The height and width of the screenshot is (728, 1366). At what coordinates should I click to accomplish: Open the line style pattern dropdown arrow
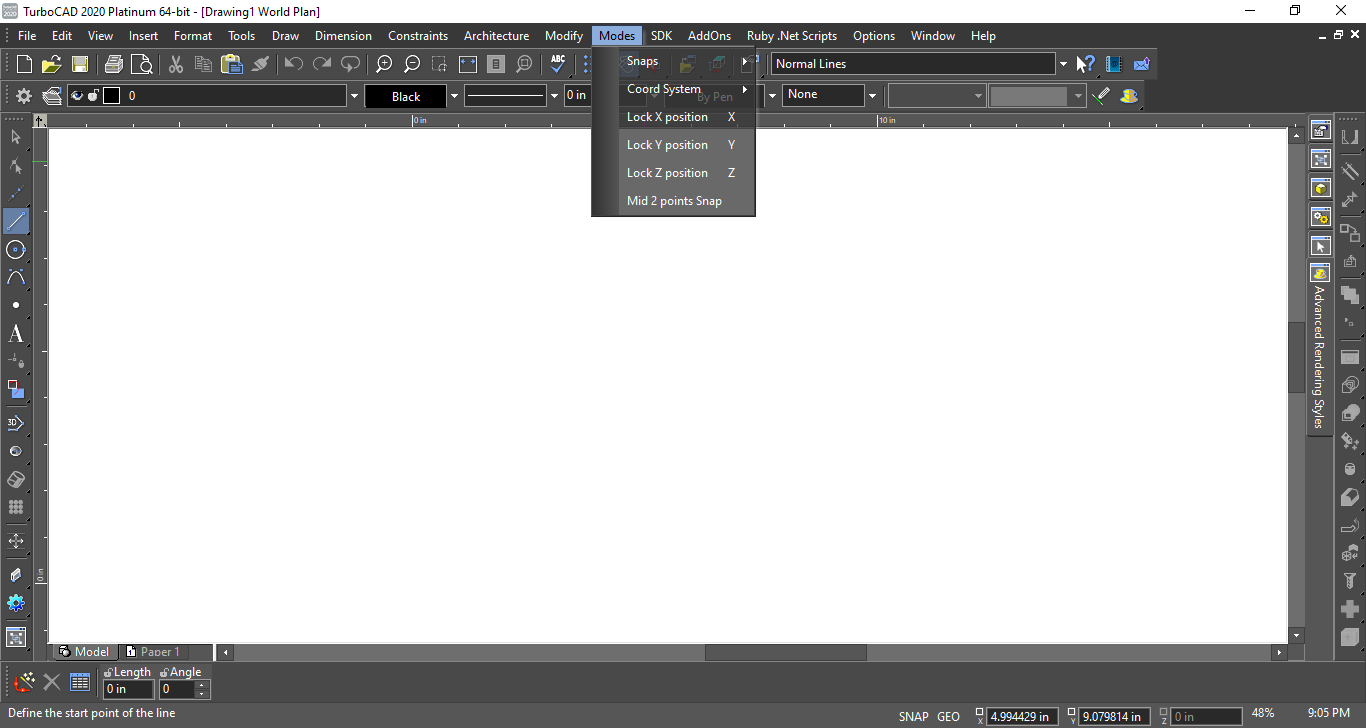pyautogui.click(x=555, y=96)
